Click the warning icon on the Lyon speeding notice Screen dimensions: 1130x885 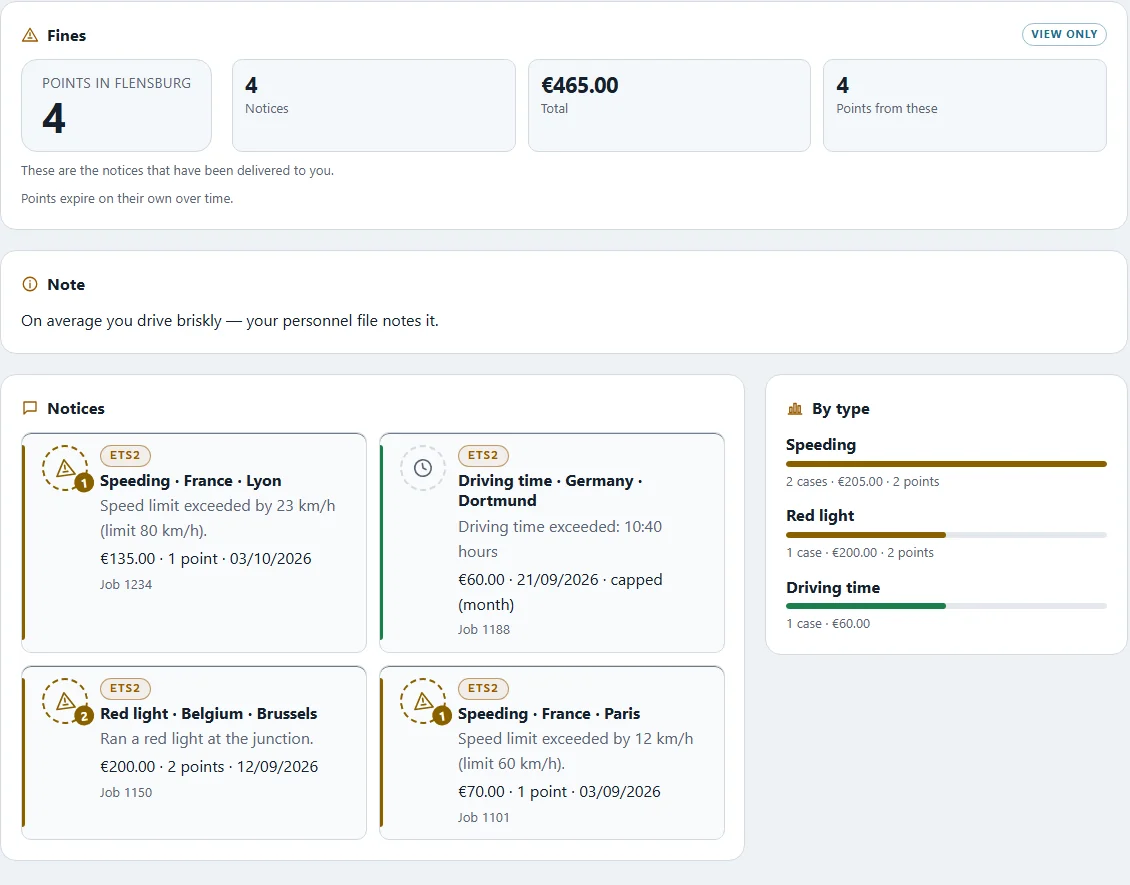[x=65, y=468]
